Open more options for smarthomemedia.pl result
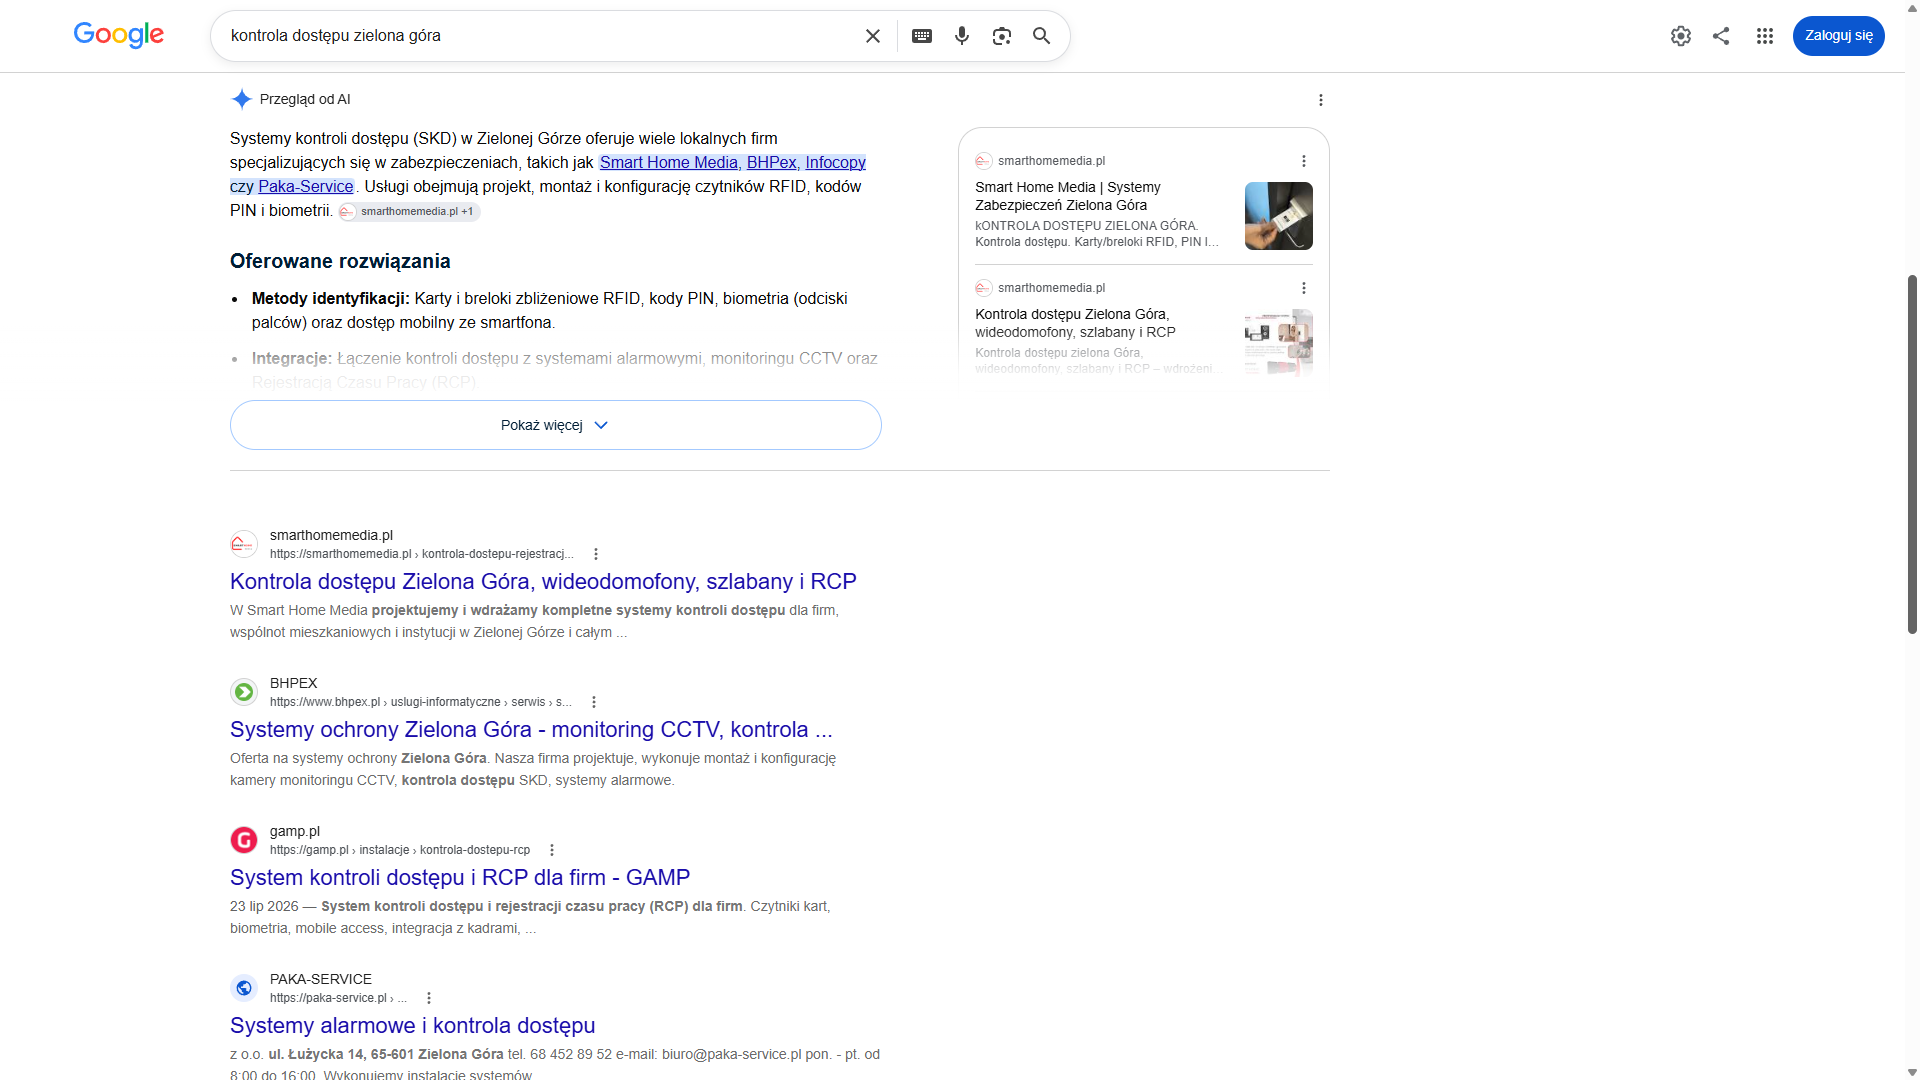This screenshot has width=1920, height=1080. (x=596, y=554)
